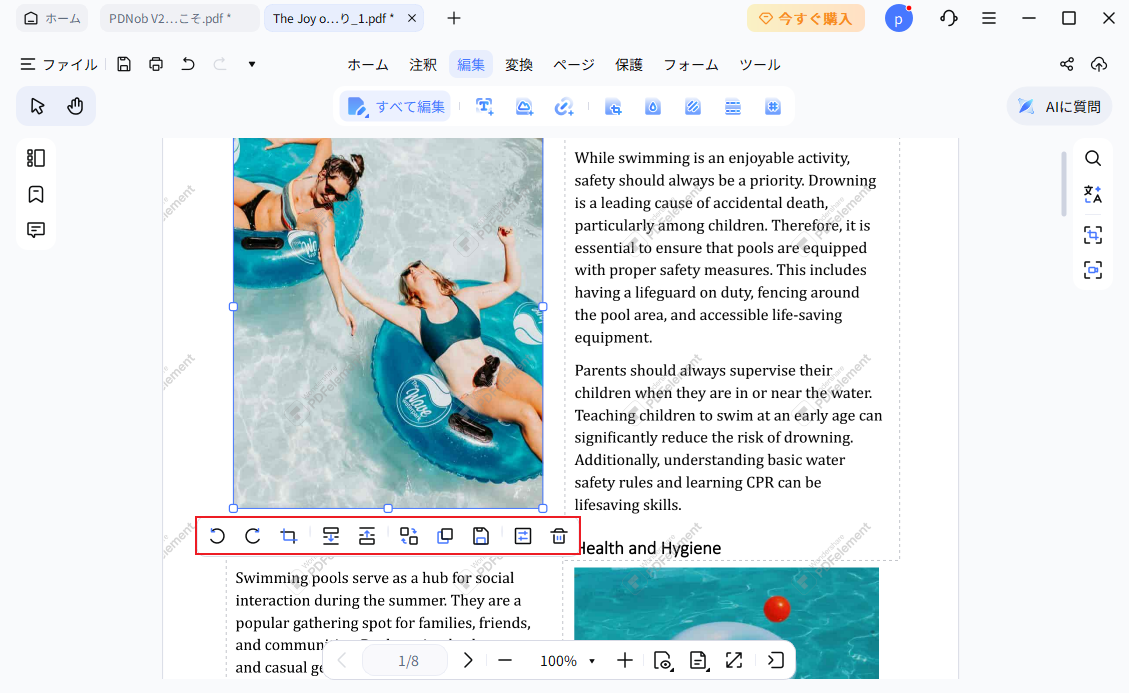Open the ファイル menu

pyautogui.click(x=58, y=63)
